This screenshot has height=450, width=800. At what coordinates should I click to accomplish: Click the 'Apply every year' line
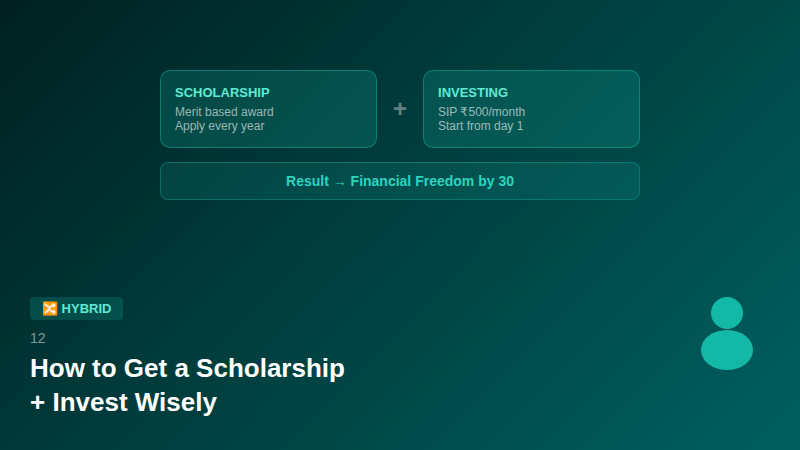[219, 126]
